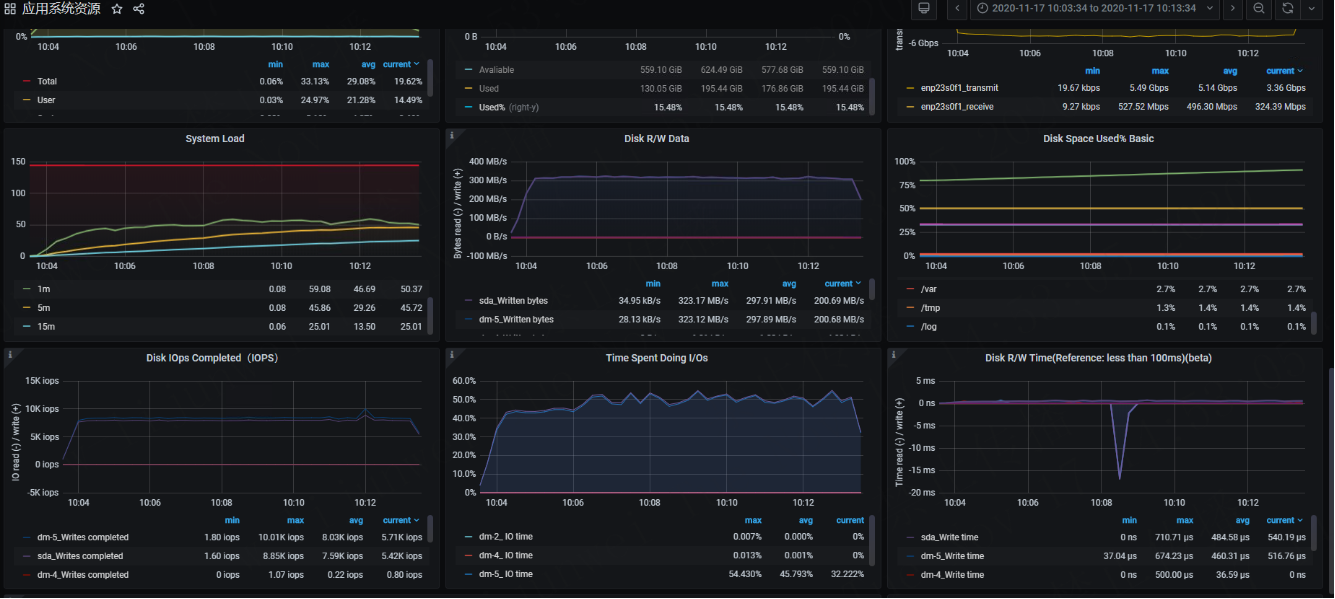Expand the refresh interval dropdown
1335x599 pixels.
1311,9
